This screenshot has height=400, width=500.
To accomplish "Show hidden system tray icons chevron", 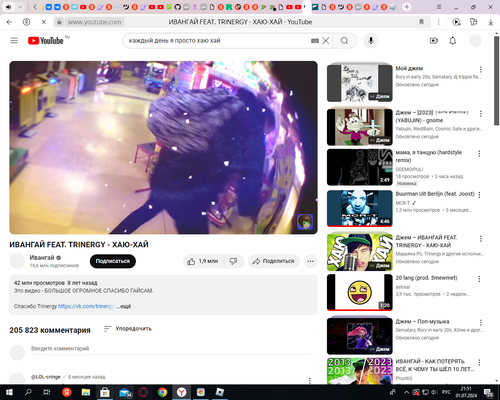I will 406,392.
